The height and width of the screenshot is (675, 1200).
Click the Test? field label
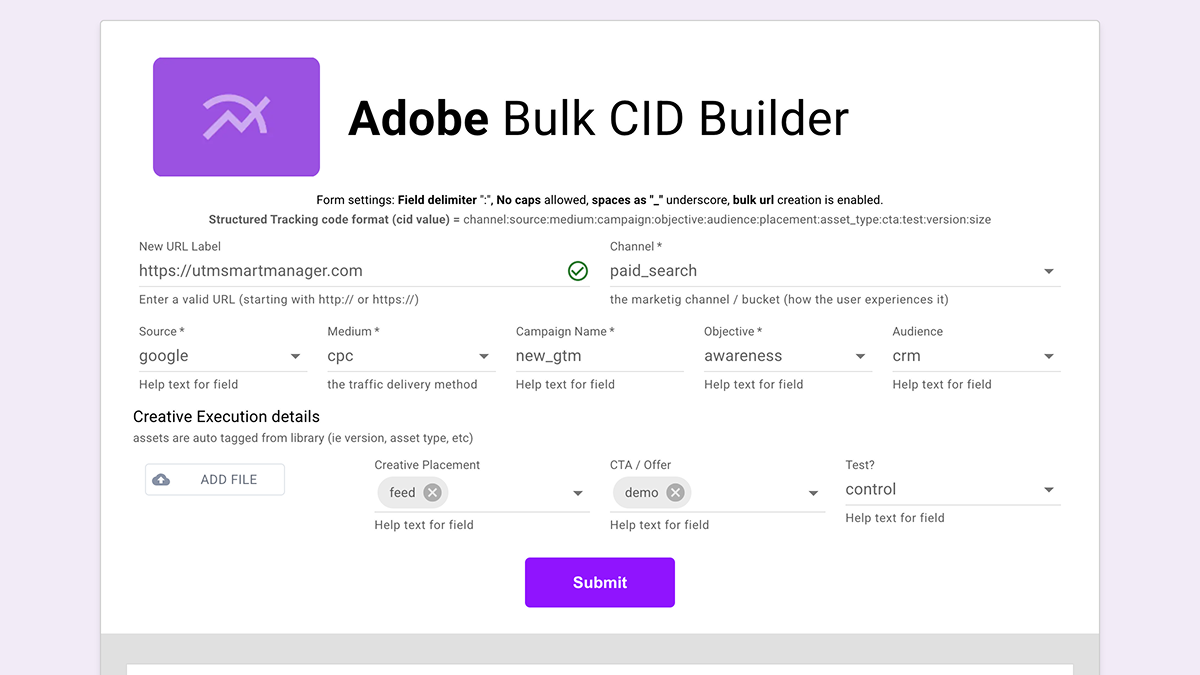pyautogui.click(x=860, y=465)
